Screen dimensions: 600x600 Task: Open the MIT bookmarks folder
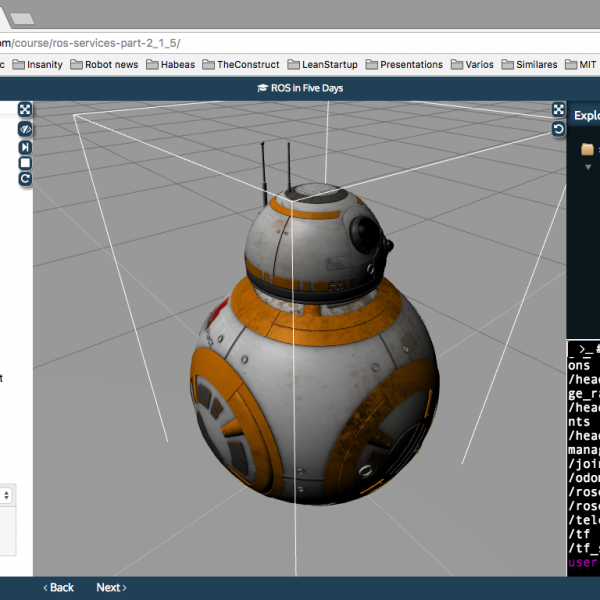pyautogui.click(x=580, y=65)
